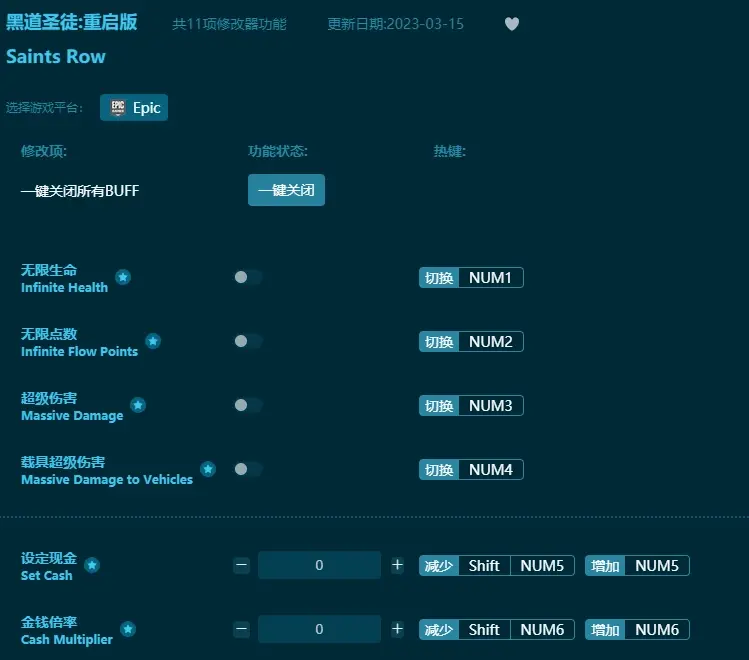Image resolution: width=749 pixels, height=660 pixels.
Task: Click the 共11项修改器功能 text
Action: (229, 24)
